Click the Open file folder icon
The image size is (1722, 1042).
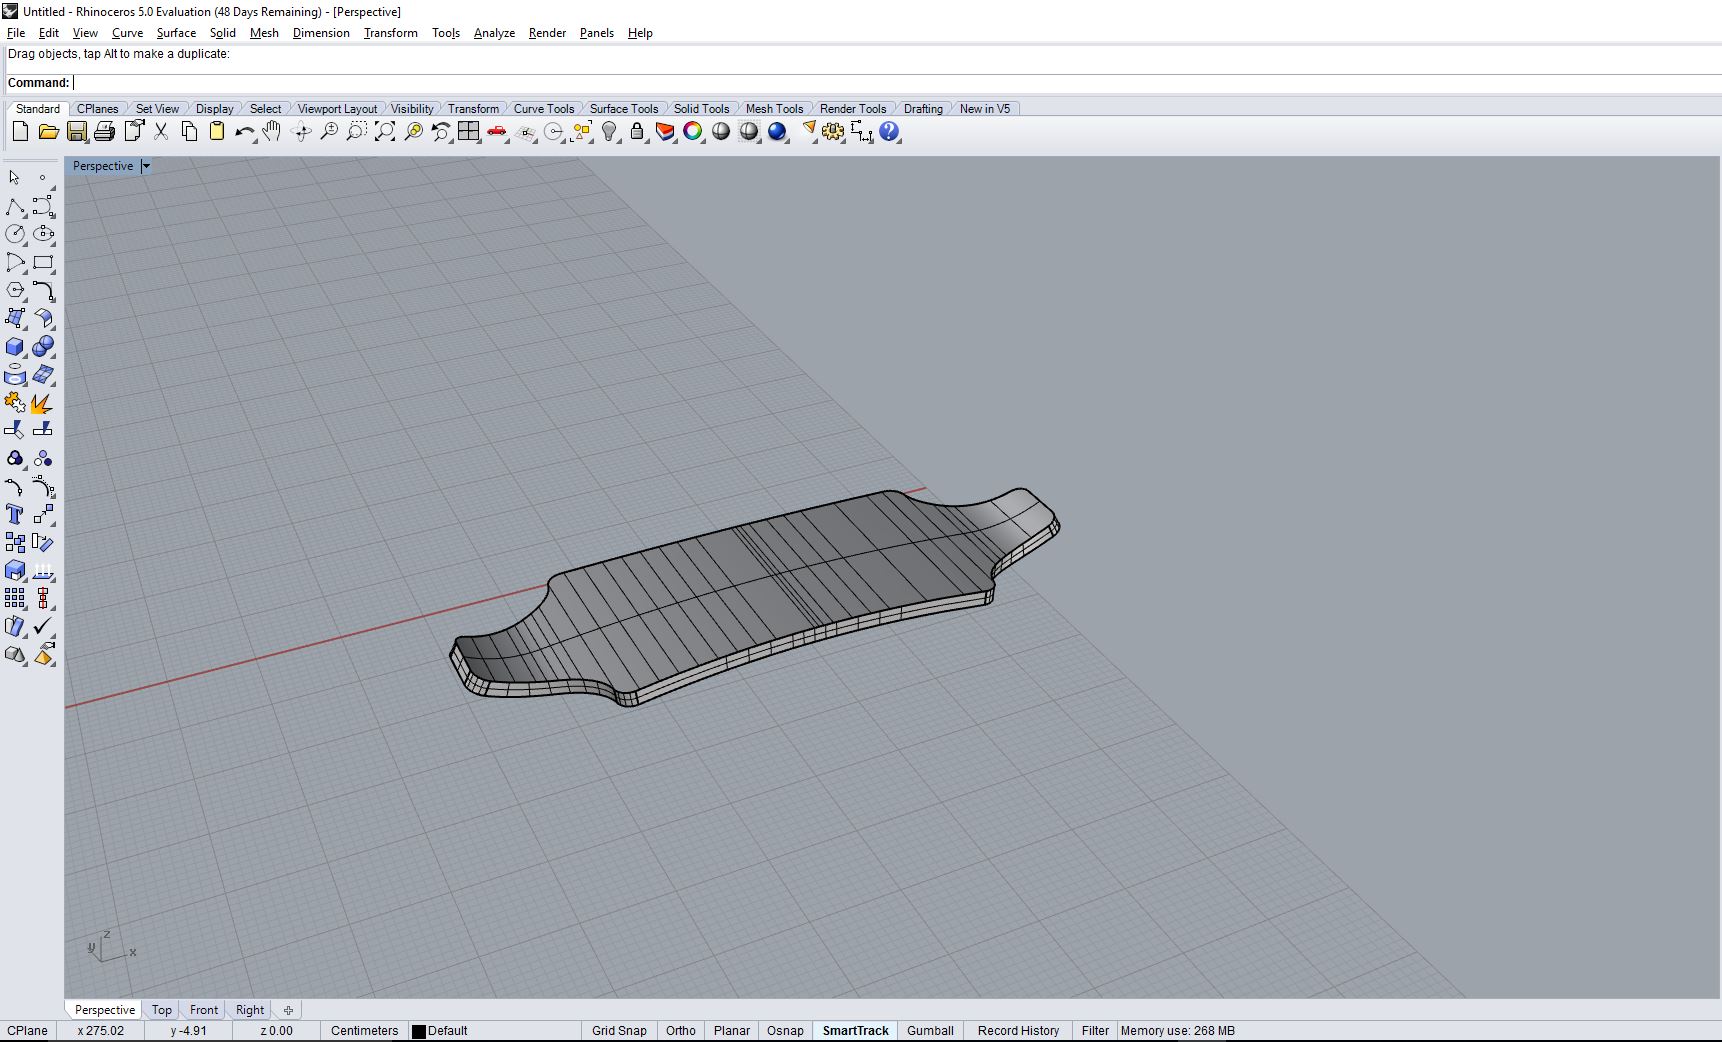48,131
